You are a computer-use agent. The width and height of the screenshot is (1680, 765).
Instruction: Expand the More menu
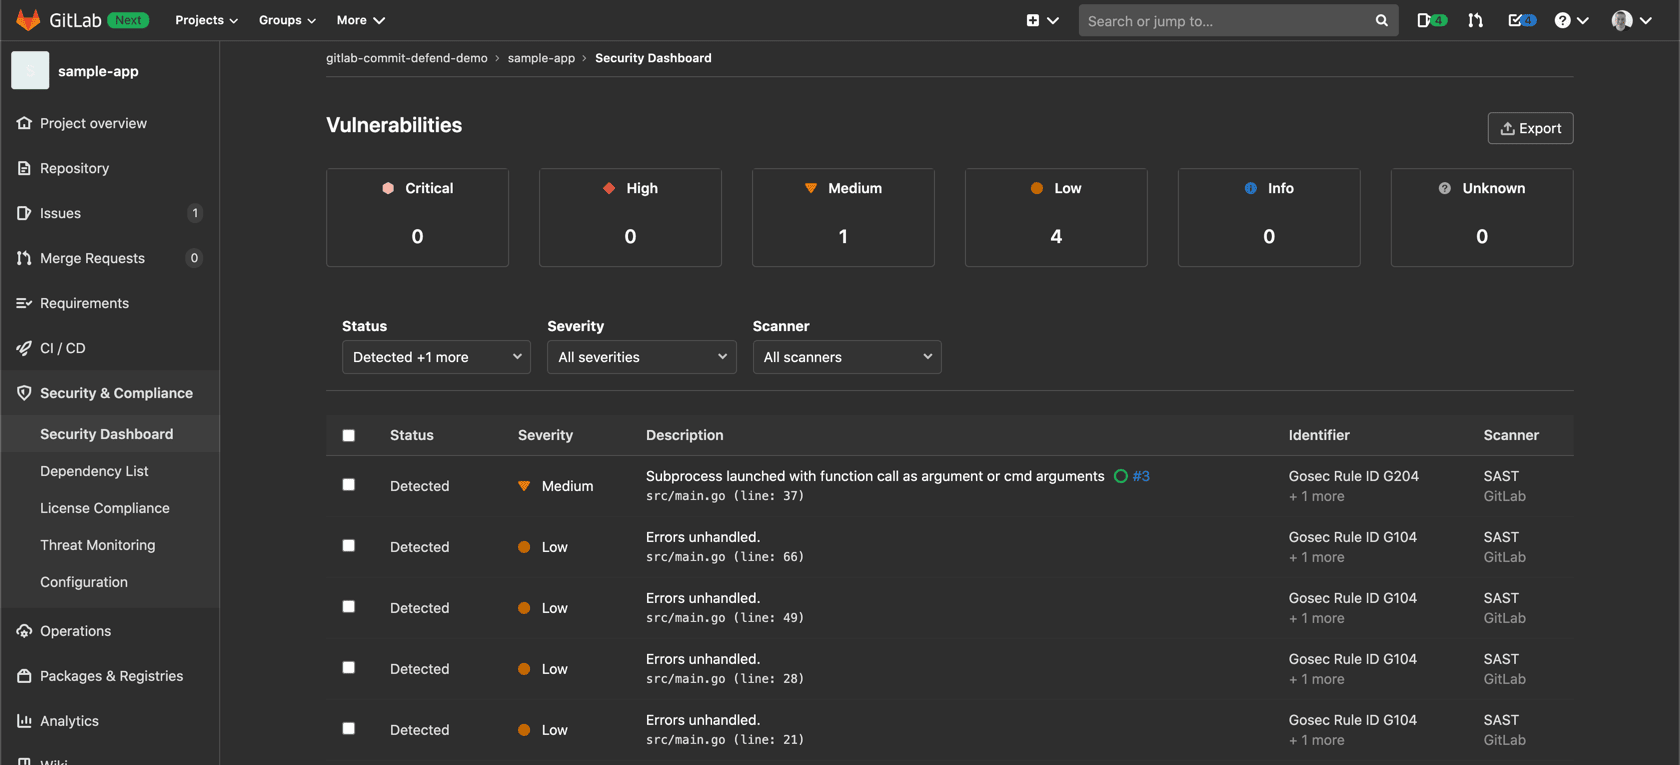pos(360,20)
